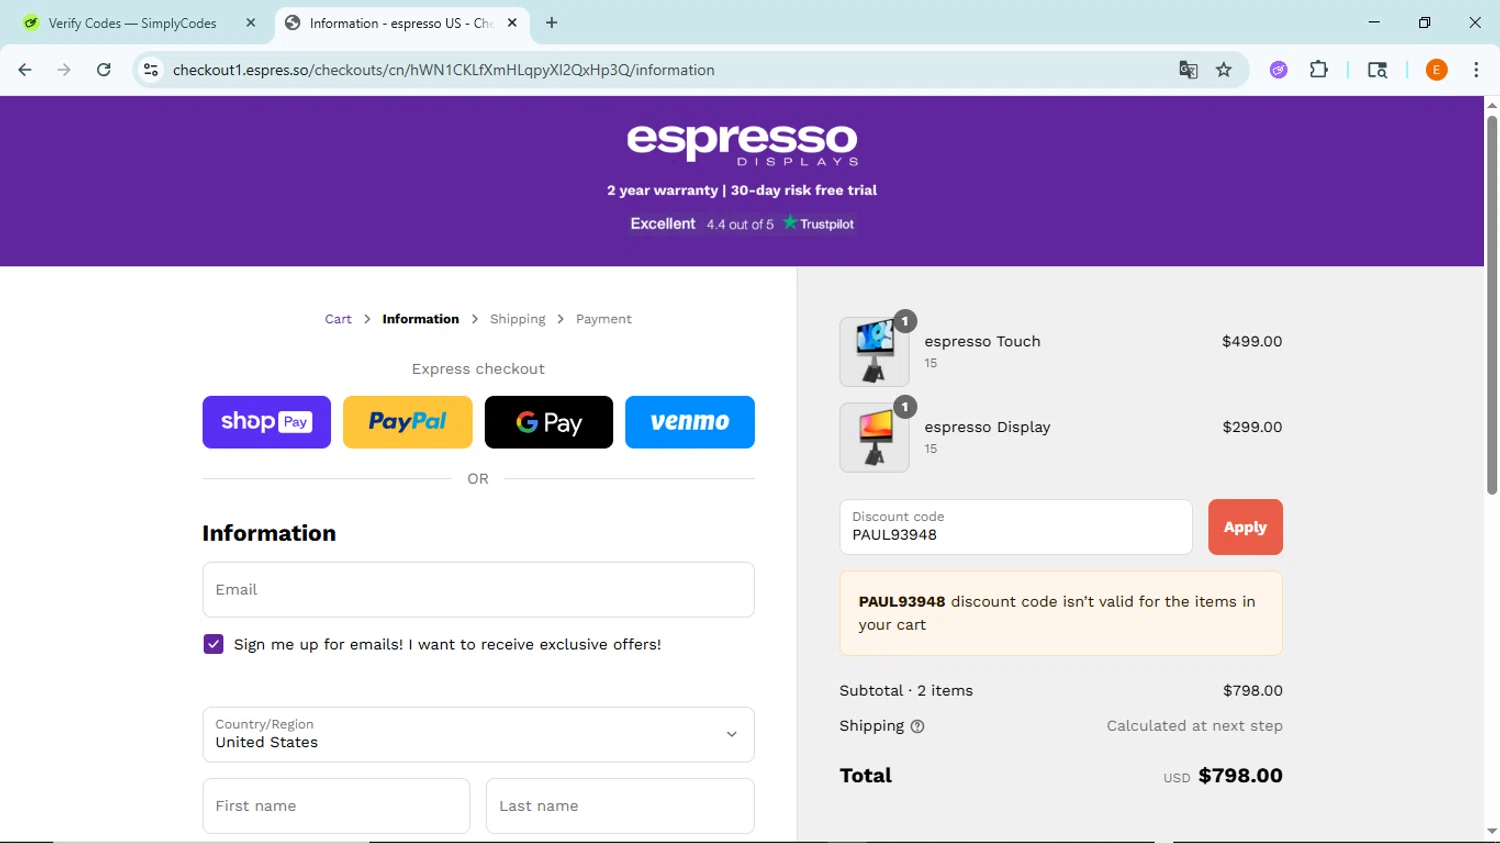Close the Information espresso US tab
Viewport: 1500px width, 843px height.
[x=512, y=23]
